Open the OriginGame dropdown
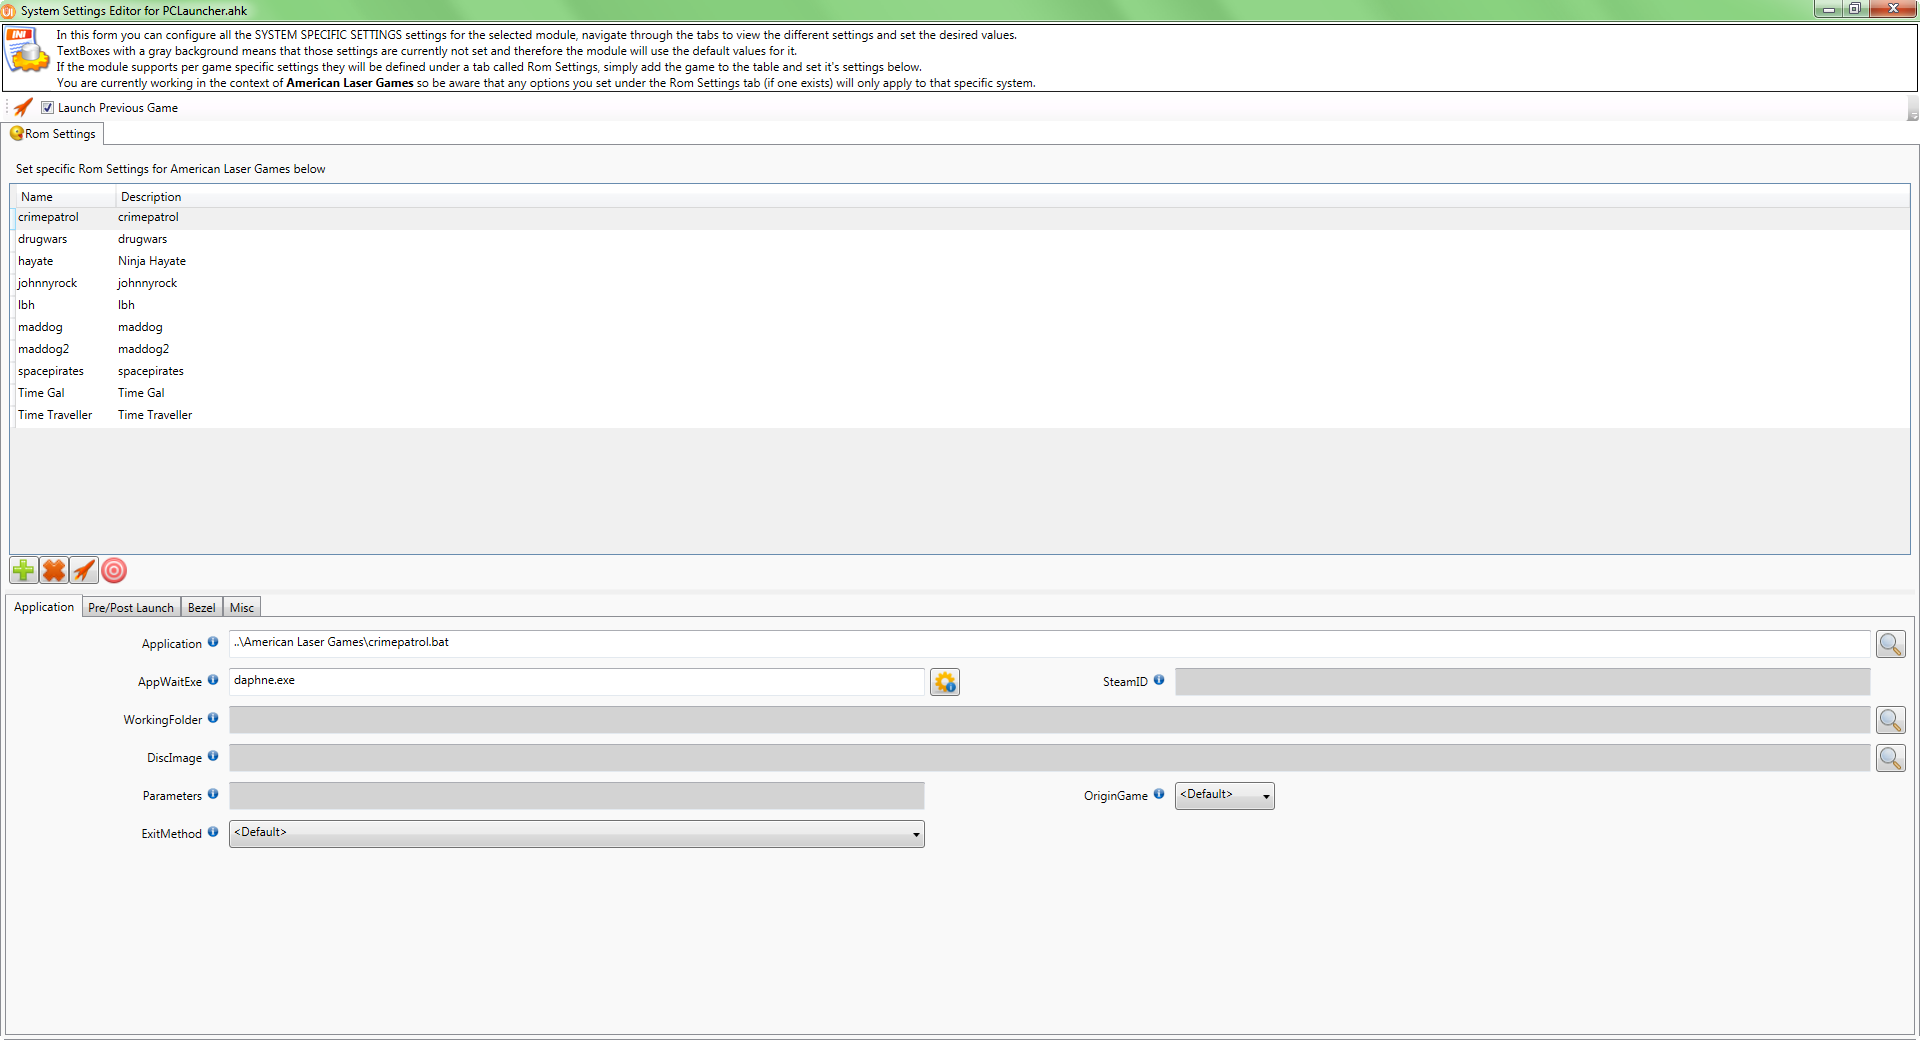1920x1040 pixels. pos(1224,796)
